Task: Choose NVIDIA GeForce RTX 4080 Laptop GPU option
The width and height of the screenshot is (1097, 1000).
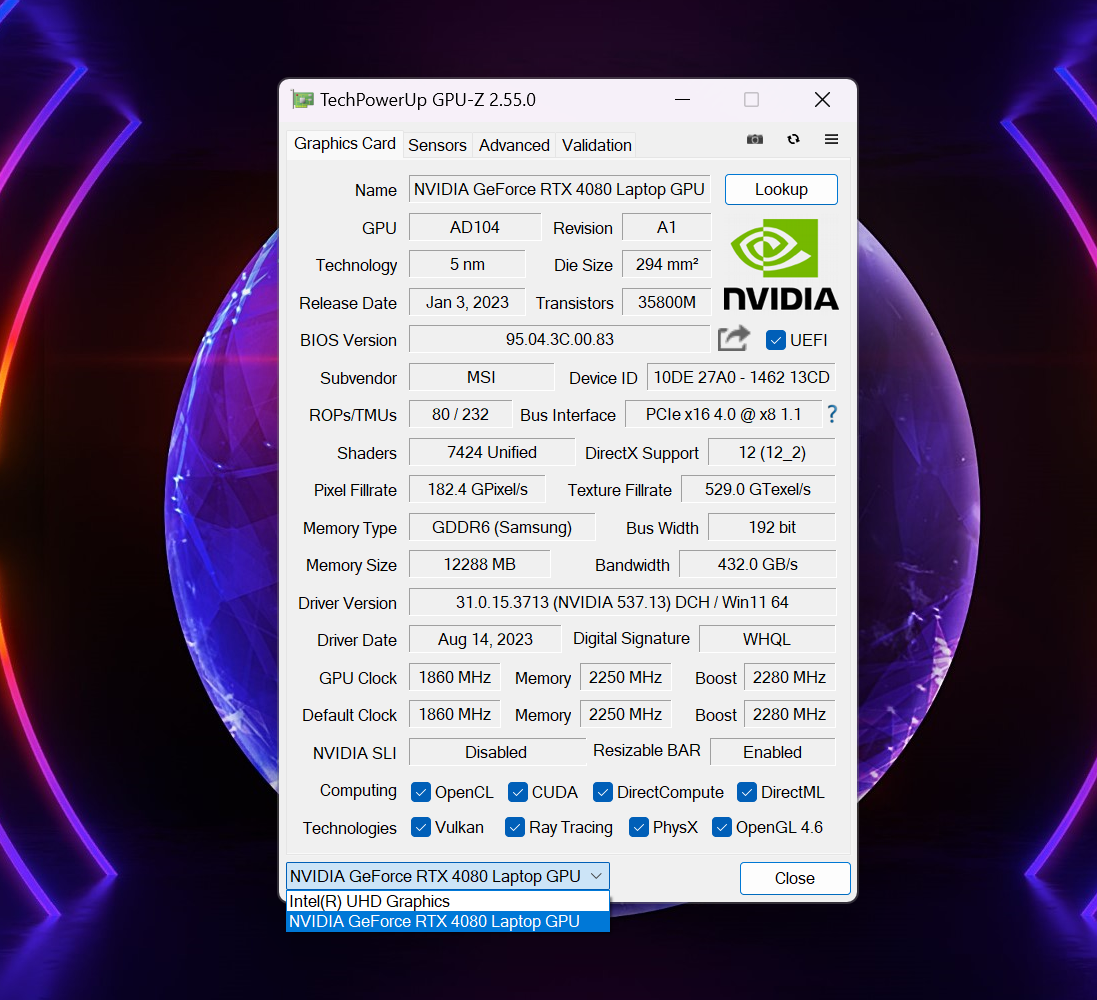Action: (448, 922)
